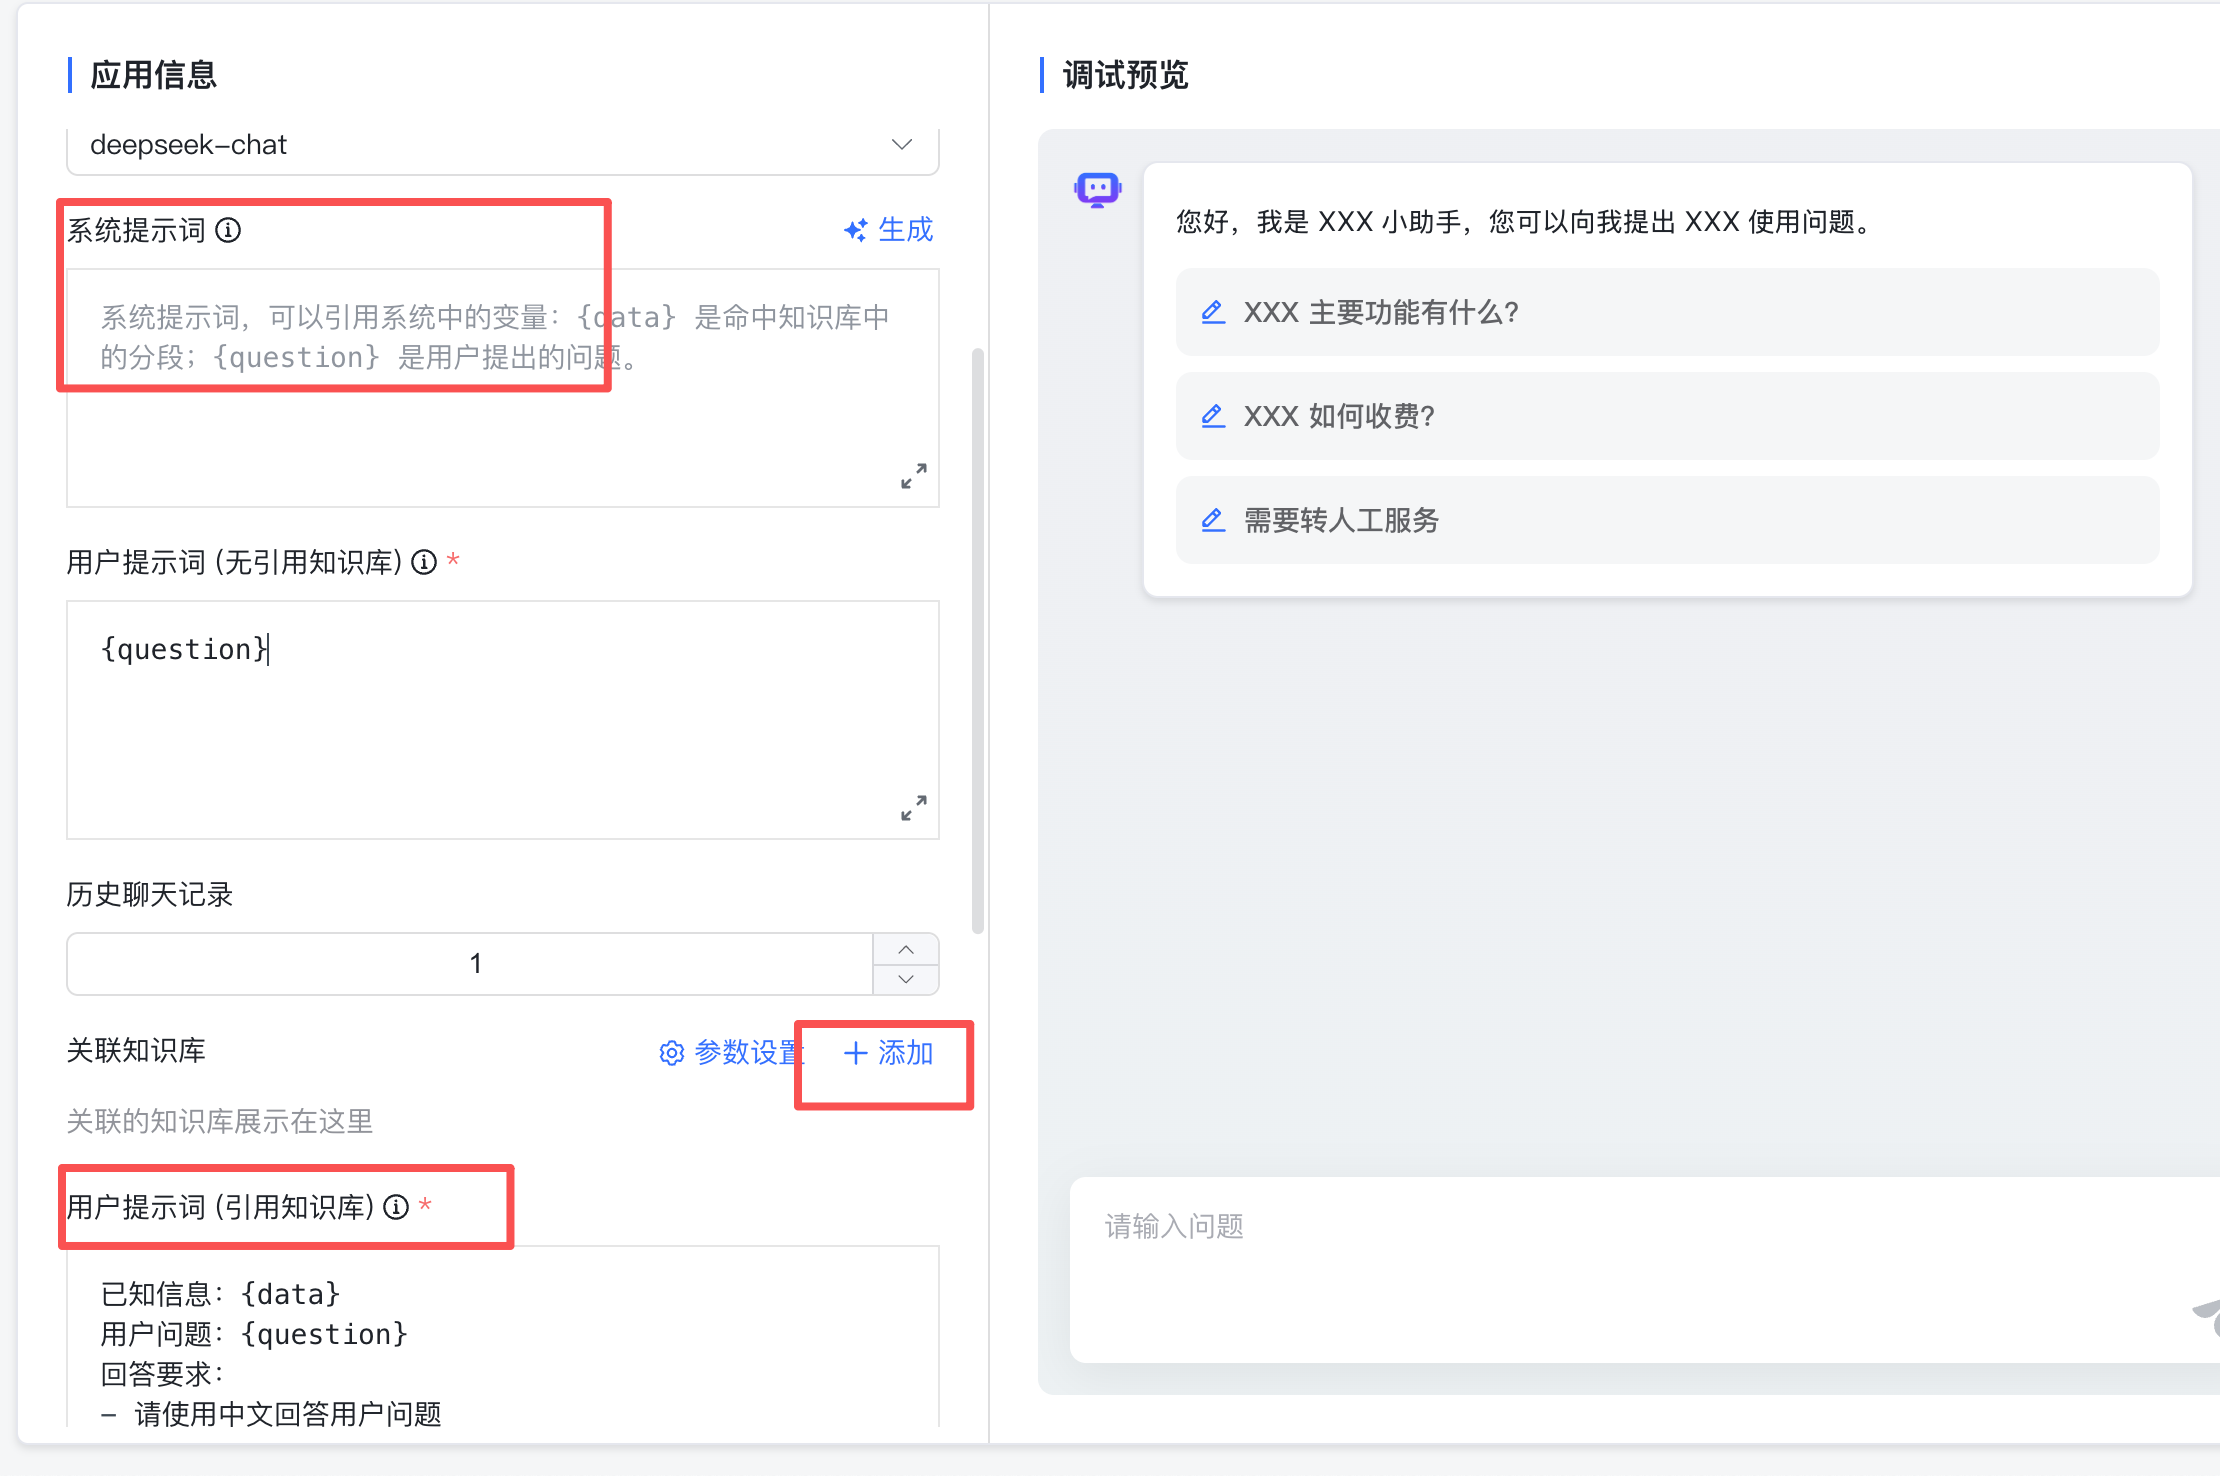Click the edit pencil icon beside XXX 主要功能有什么

[x=1213, y=312]
